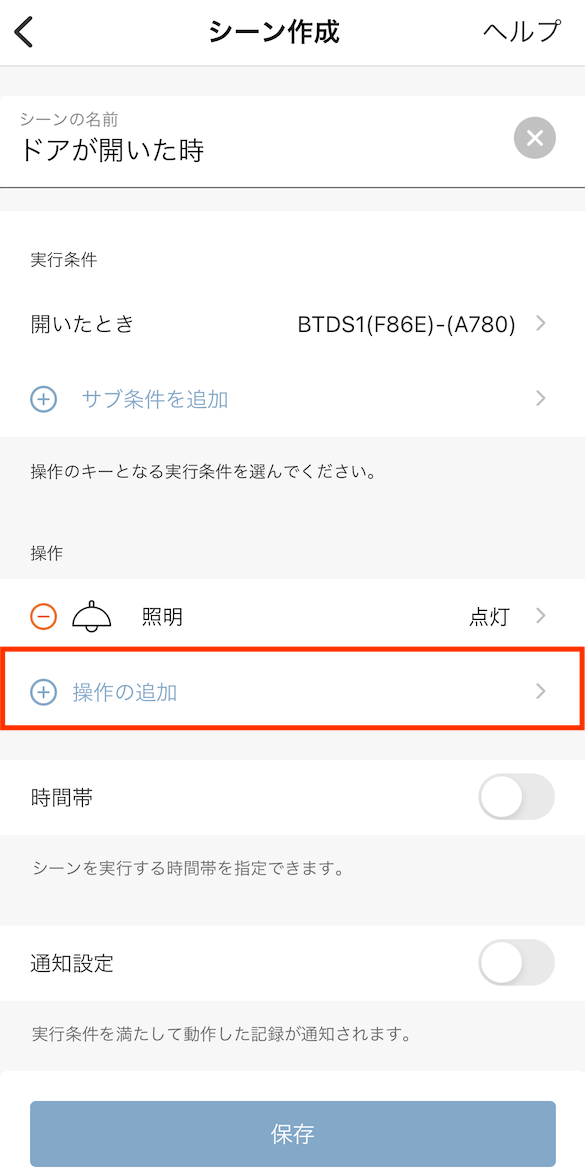Remove 照明 action with orange minus icon
Image resolution: width=585 pixels, height=1175 pixels.
(43, 617)
